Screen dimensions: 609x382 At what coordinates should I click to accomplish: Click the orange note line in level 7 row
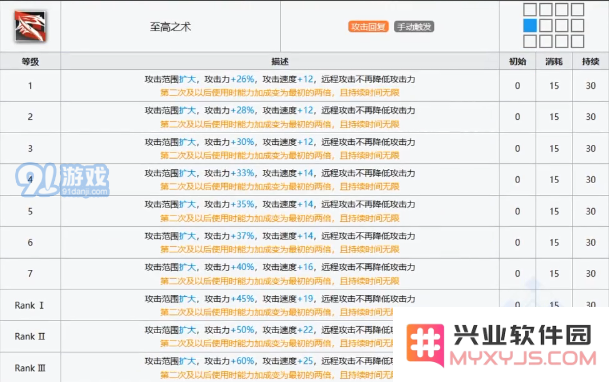point(280,281)
